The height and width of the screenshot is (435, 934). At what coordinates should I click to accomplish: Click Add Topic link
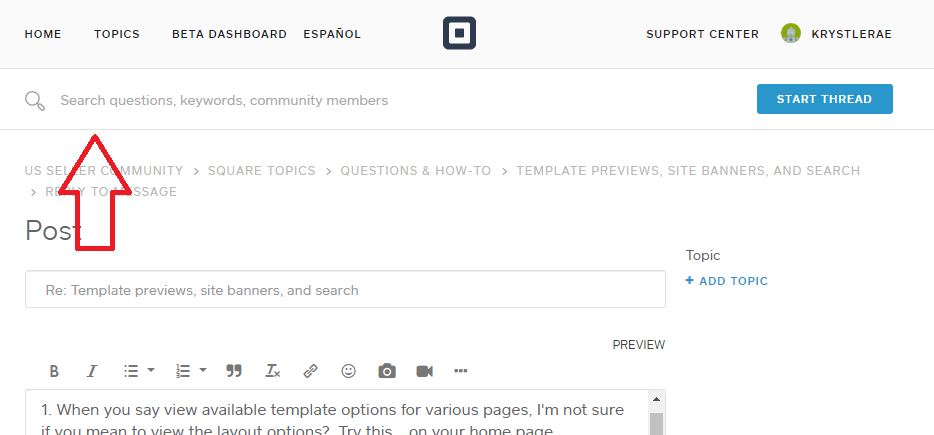(x=727, y=281)
